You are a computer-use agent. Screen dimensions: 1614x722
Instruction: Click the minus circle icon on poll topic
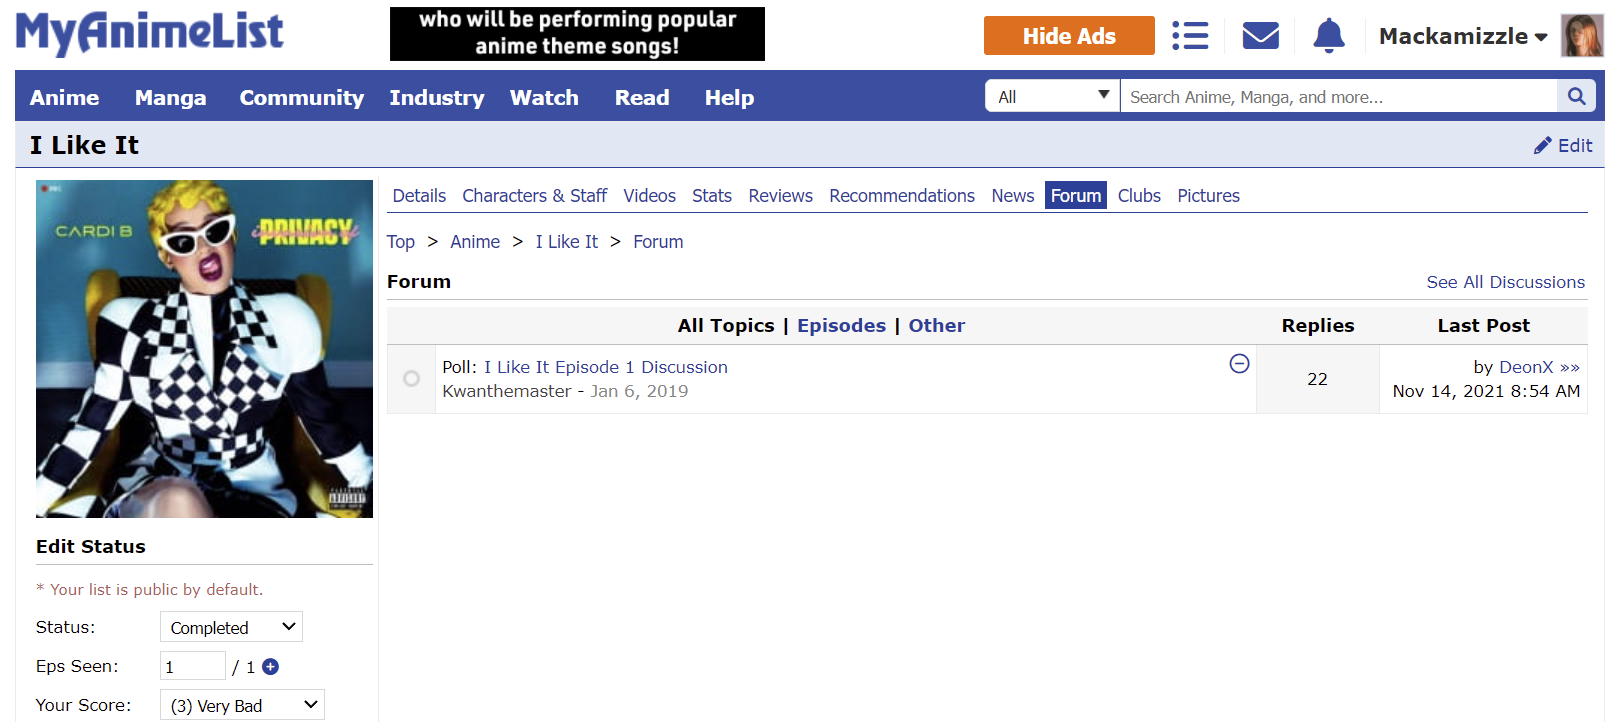1239,364
